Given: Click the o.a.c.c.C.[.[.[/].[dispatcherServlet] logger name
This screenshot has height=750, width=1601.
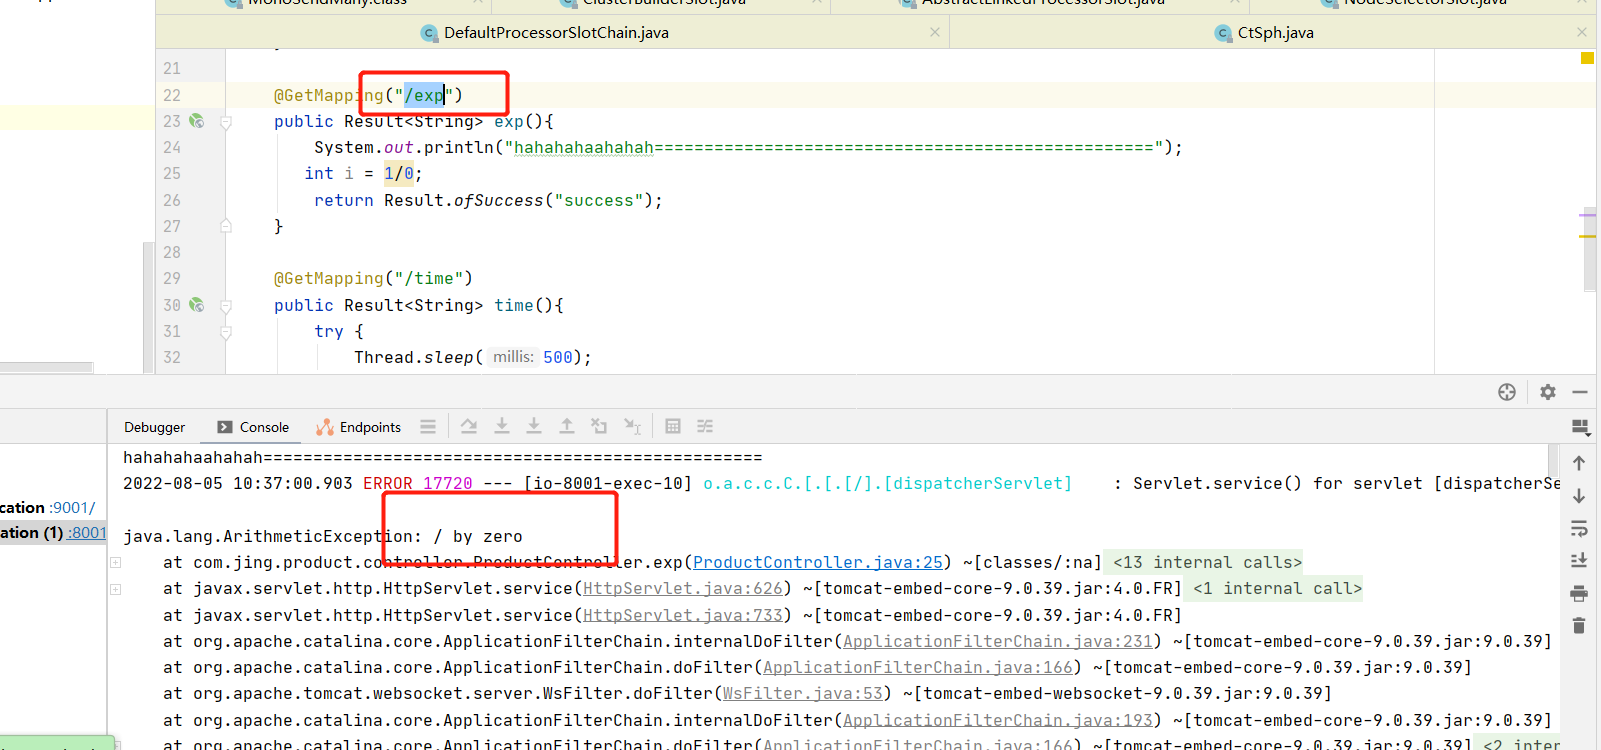Looking at the screenshot, I should coord(887,483).
